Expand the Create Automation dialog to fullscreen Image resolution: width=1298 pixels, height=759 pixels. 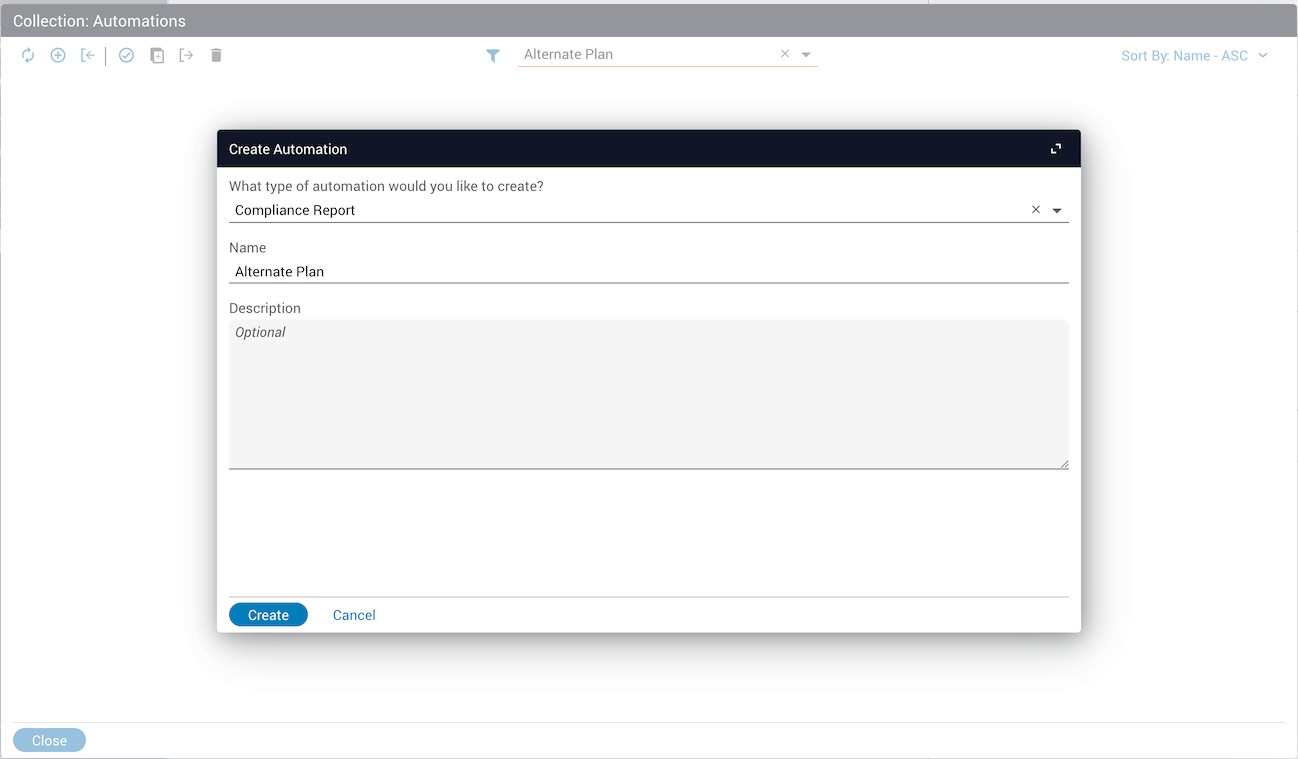(x=1056, y=149)
